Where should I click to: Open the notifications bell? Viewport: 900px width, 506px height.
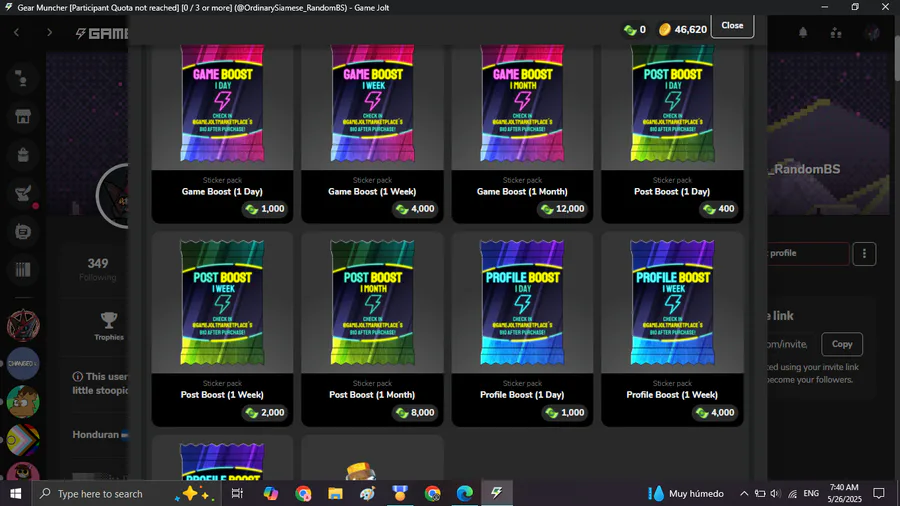point(803,33)
